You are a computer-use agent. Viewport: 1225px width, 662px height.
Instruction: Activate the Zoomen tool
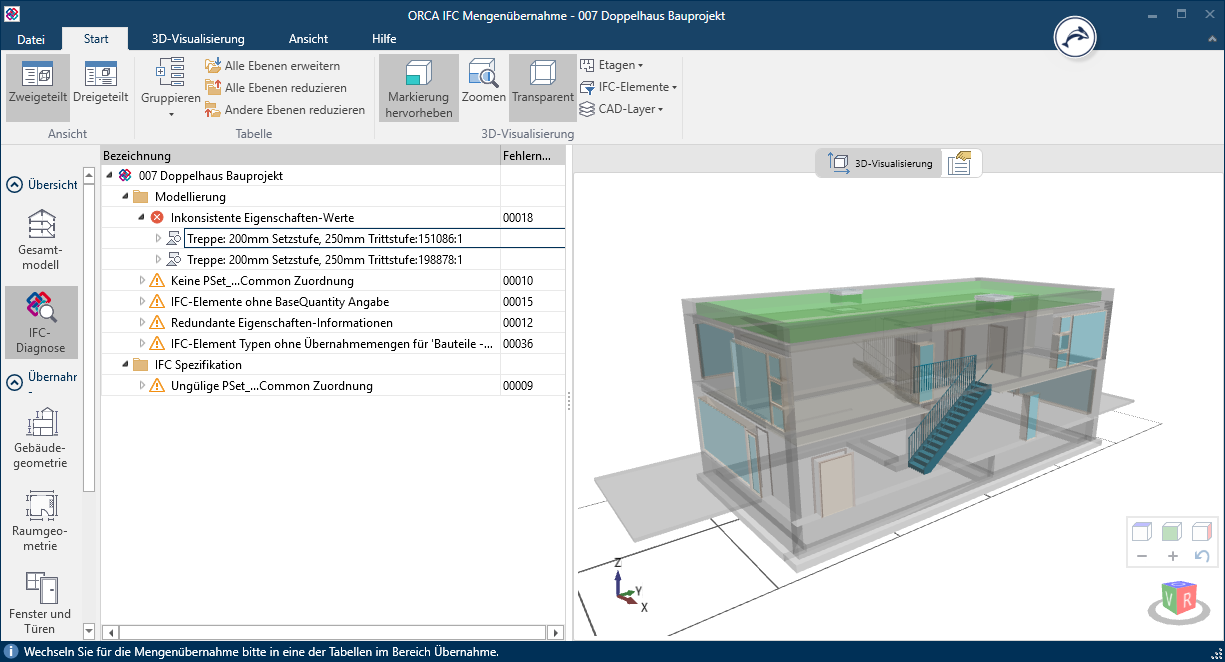(483, 87)
